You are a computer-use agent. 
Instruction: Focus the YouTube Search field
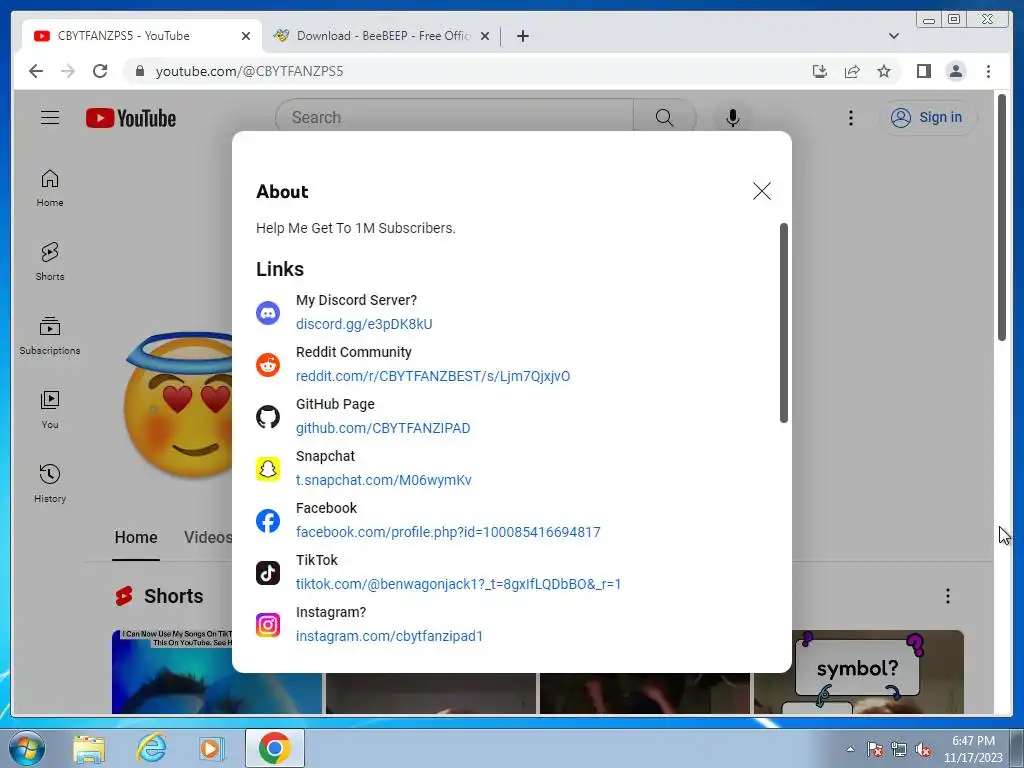pos(454,118)
